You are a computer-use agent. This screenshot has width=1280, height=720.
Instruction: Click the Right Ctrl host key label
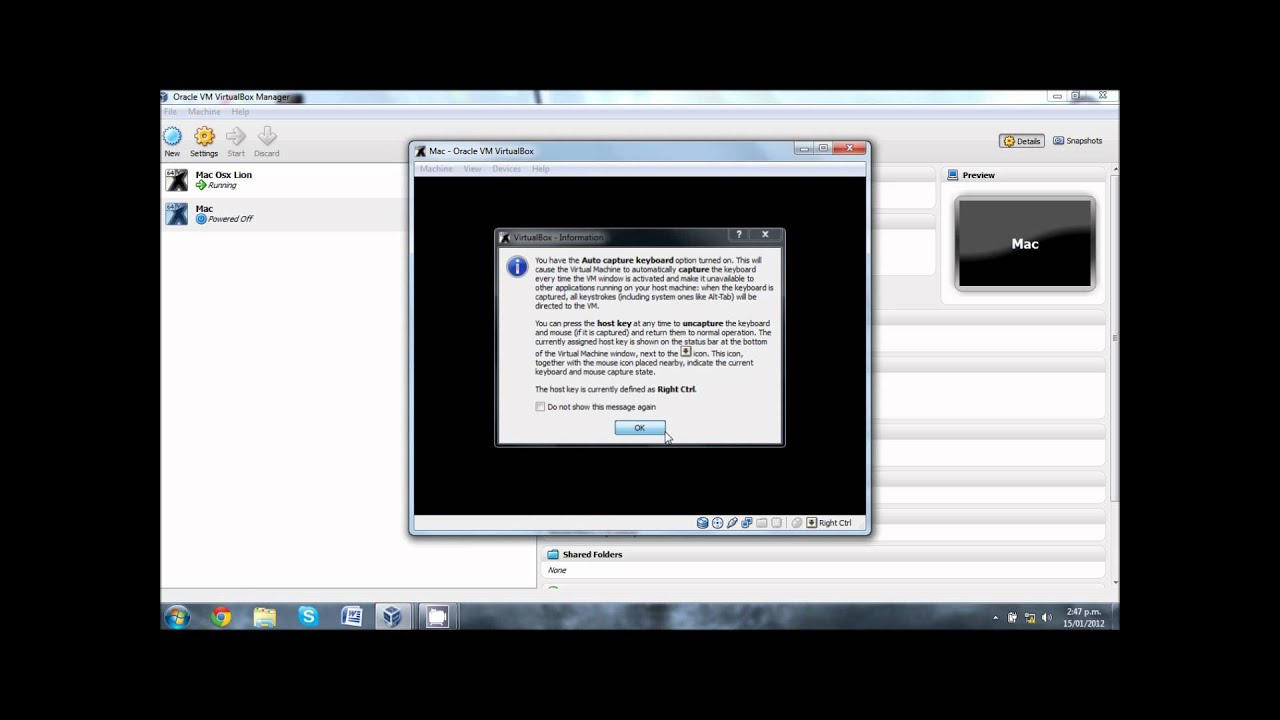(x=835, y=523)
